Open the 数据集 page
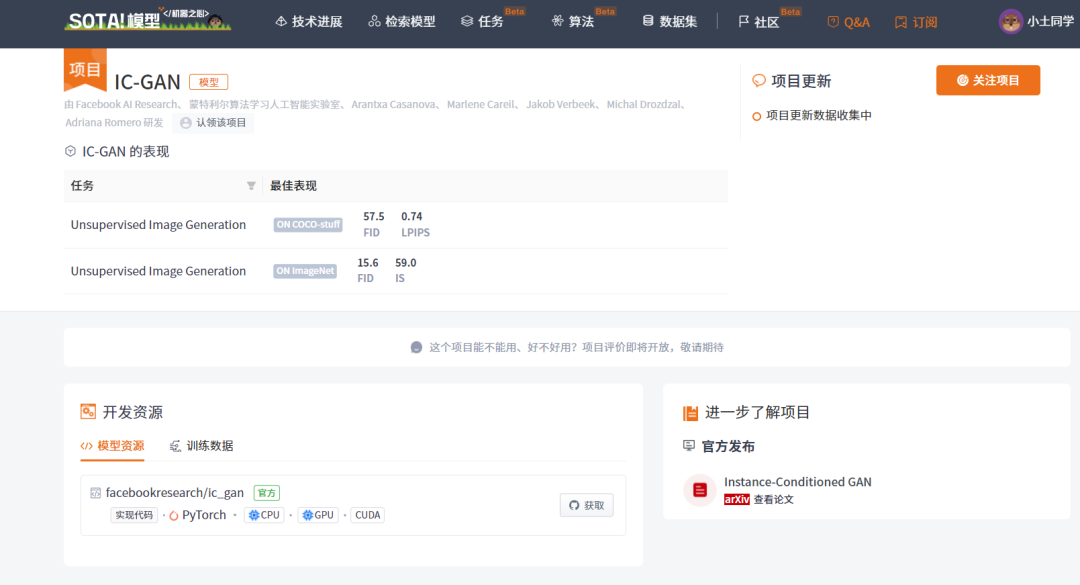This screenshot has width=1080, height=585. (x=669, y=22)
